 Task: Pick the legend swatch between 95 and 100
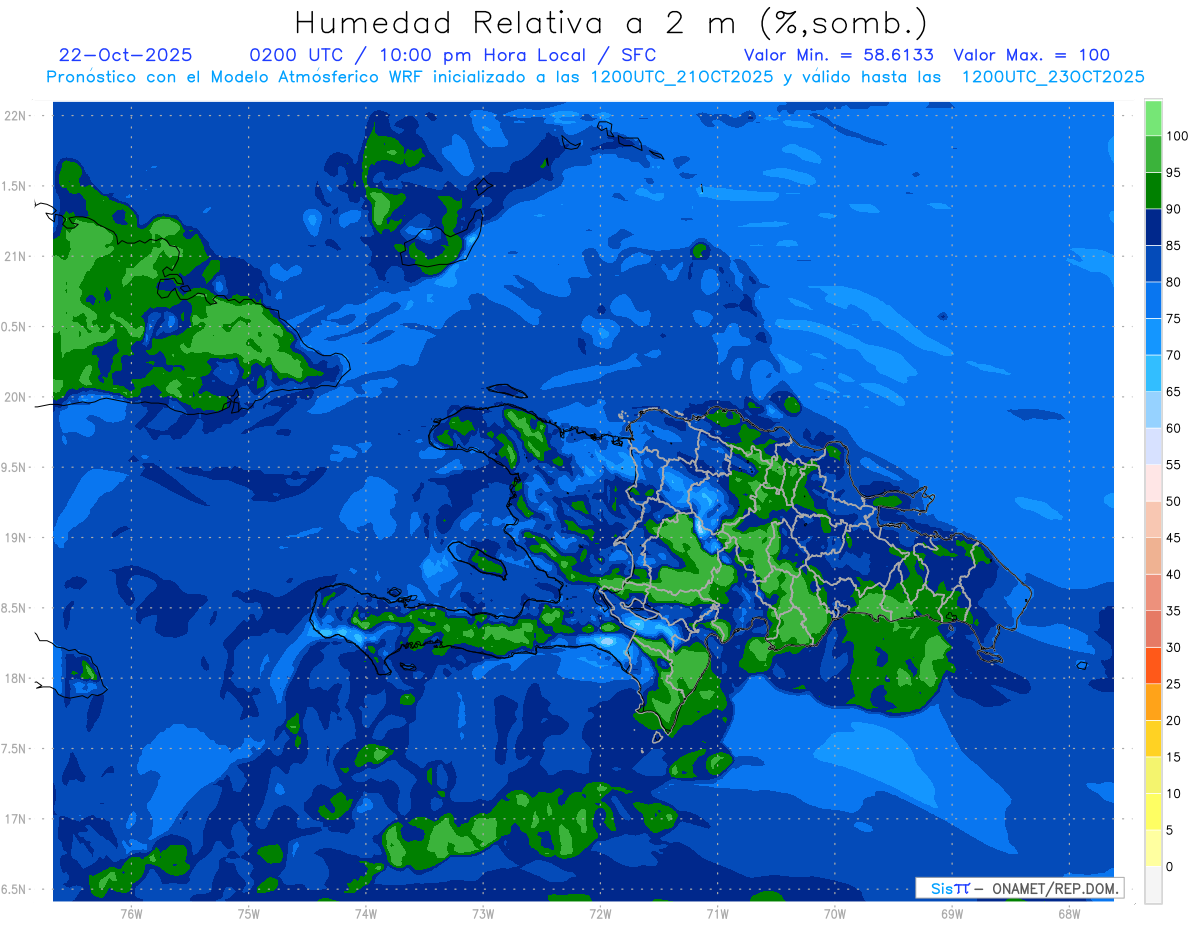click(1153, 154)
